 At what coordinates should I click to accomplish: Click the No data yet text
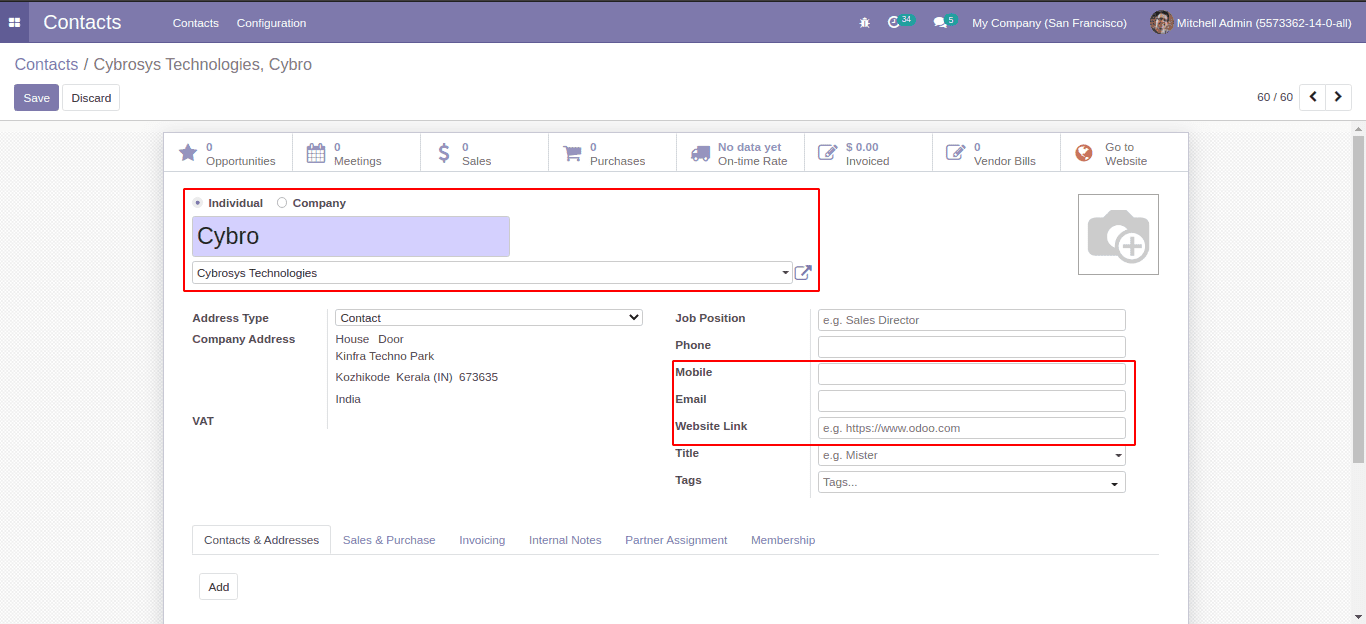[749, 147]
